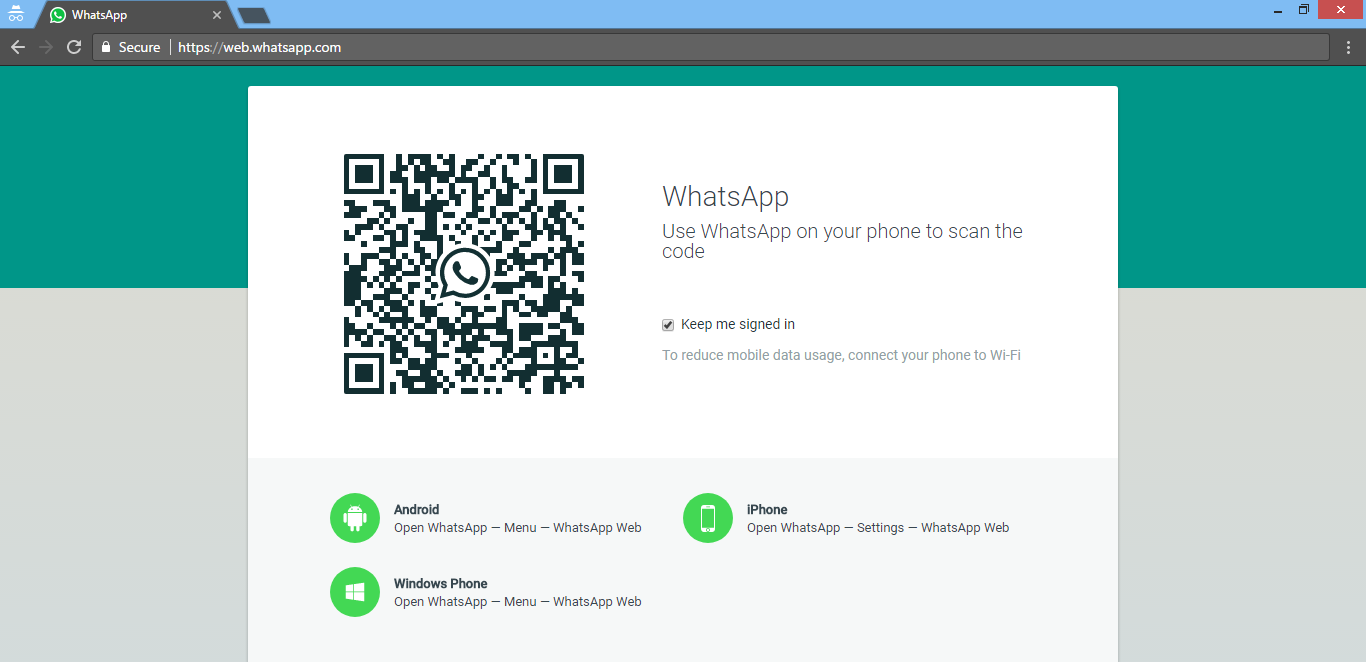Select the WhatsApp browser tab
Screen dimensions: 1366x662
coord(135,15)
